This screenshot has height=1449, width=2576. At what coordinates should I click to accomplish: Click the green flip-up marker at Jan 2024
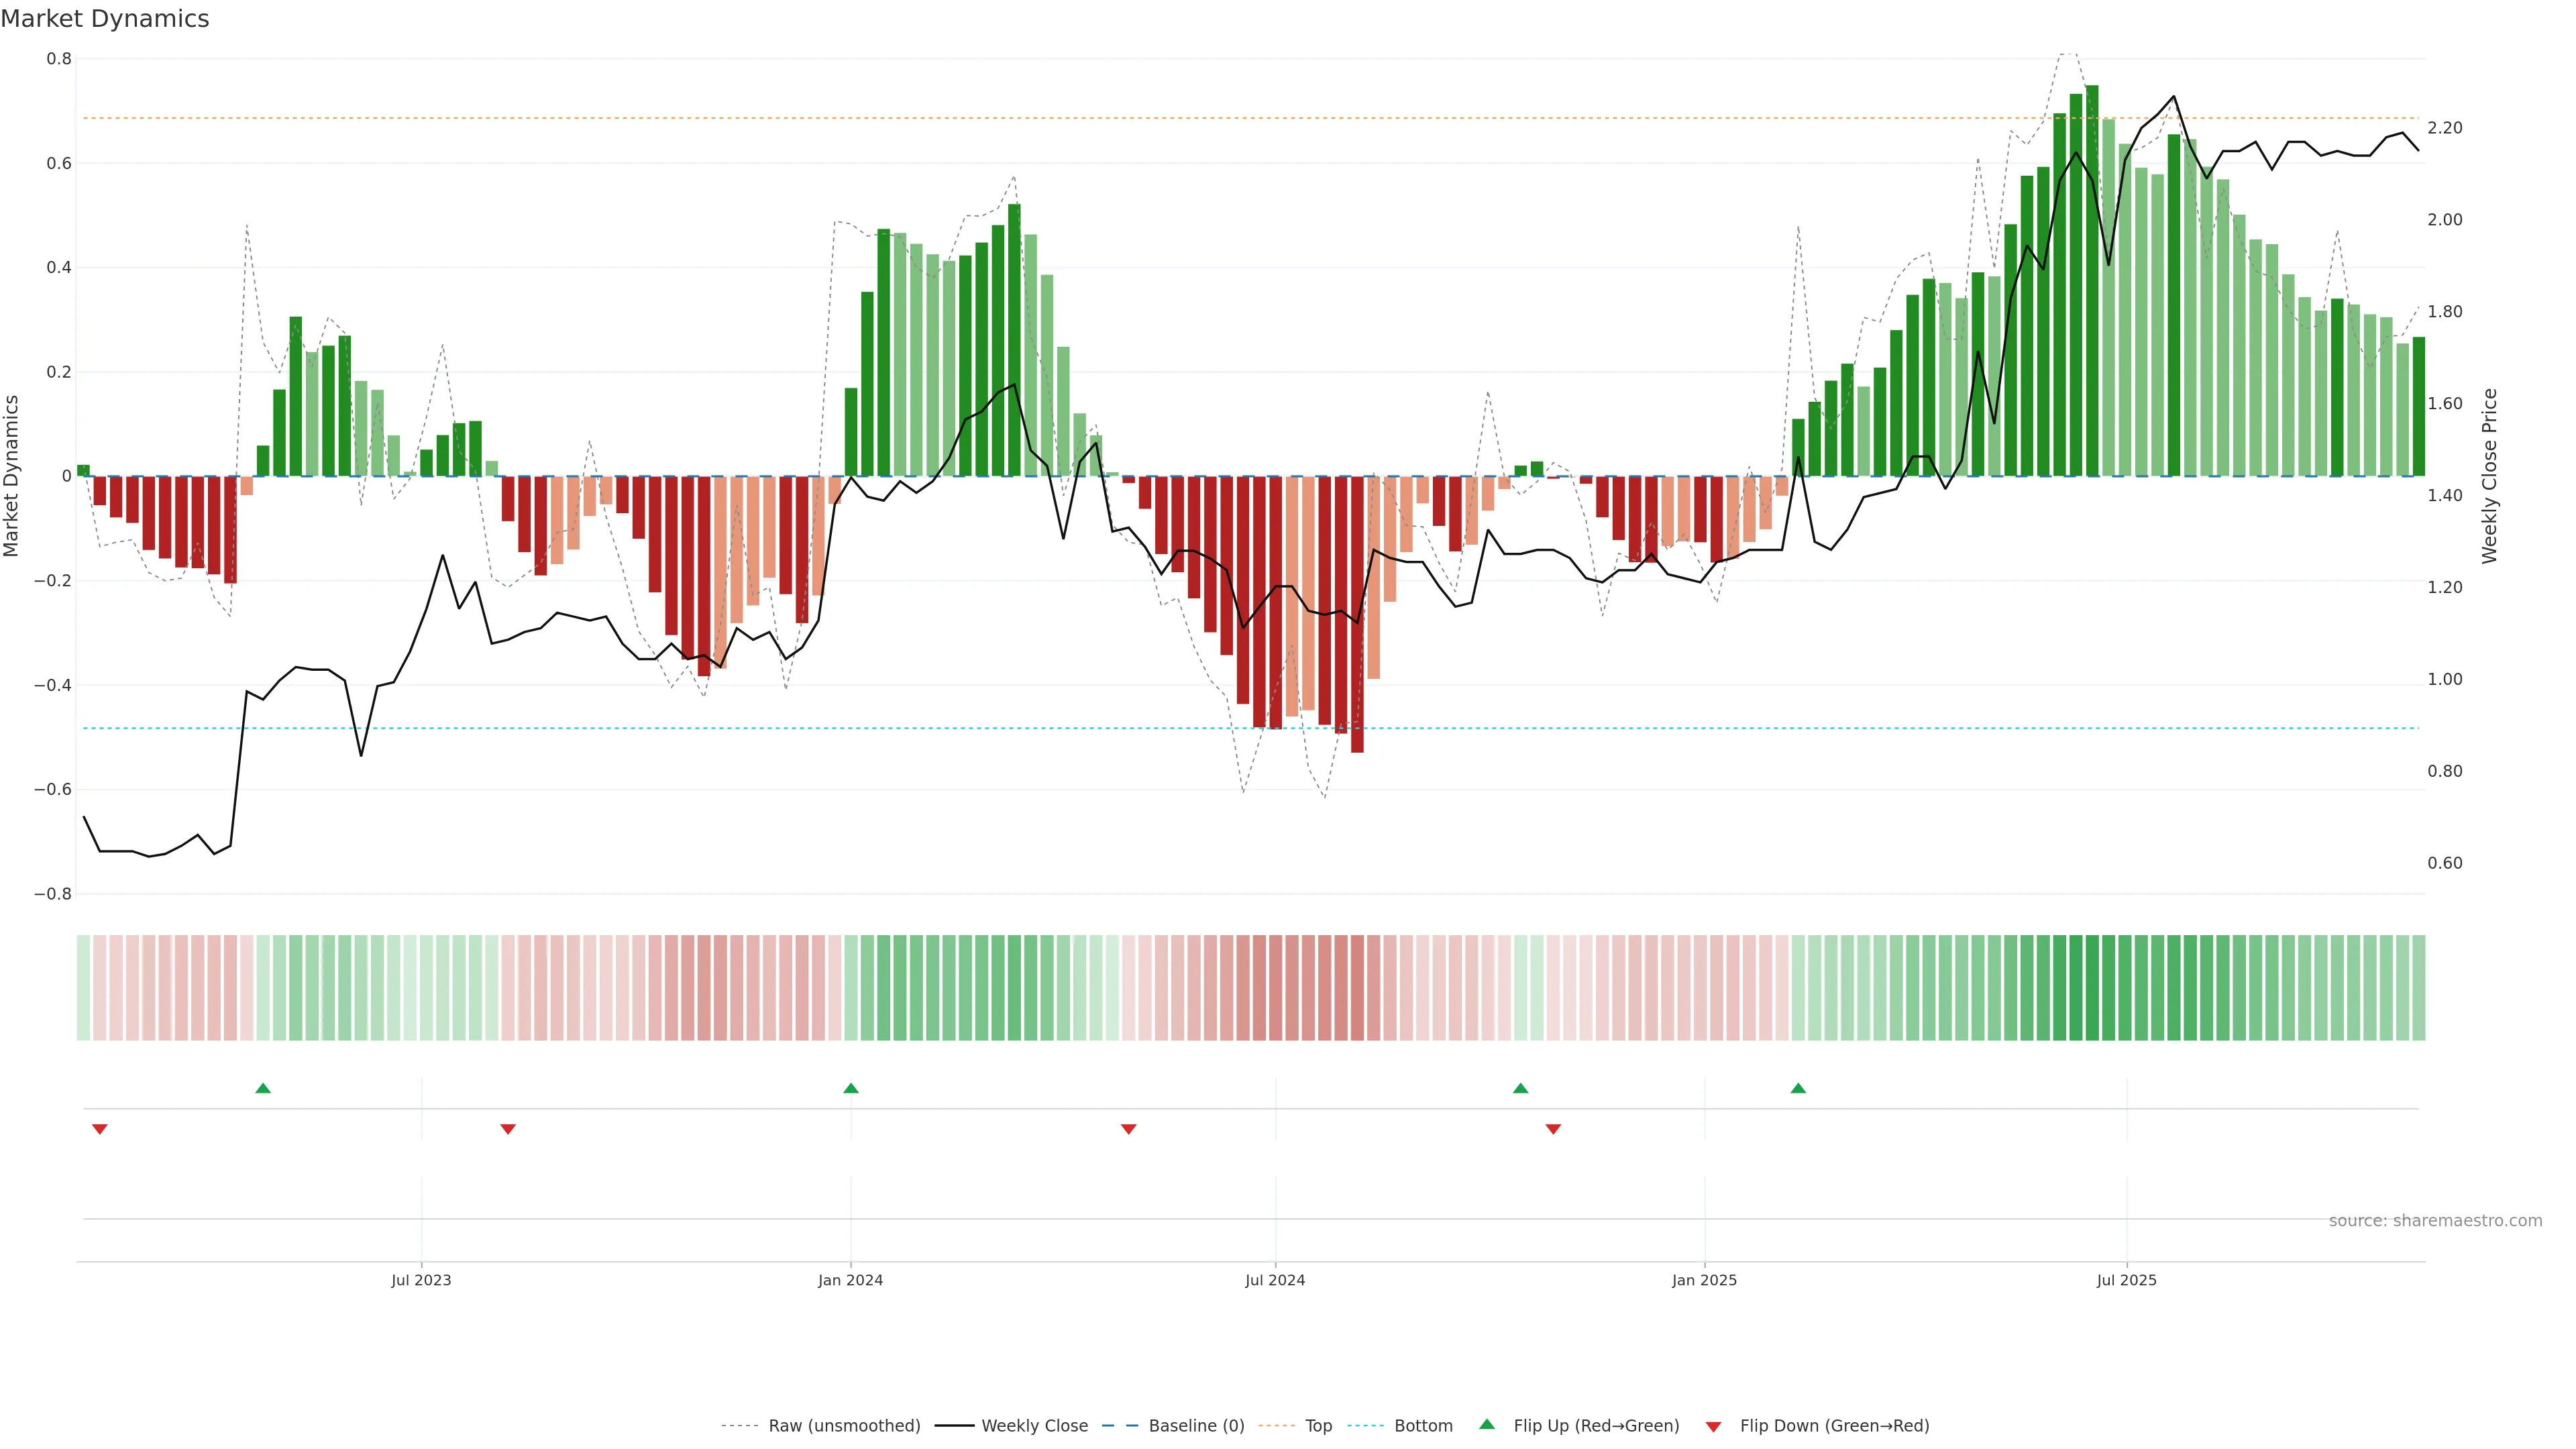pyautogui.click(x=851, y=1088)
